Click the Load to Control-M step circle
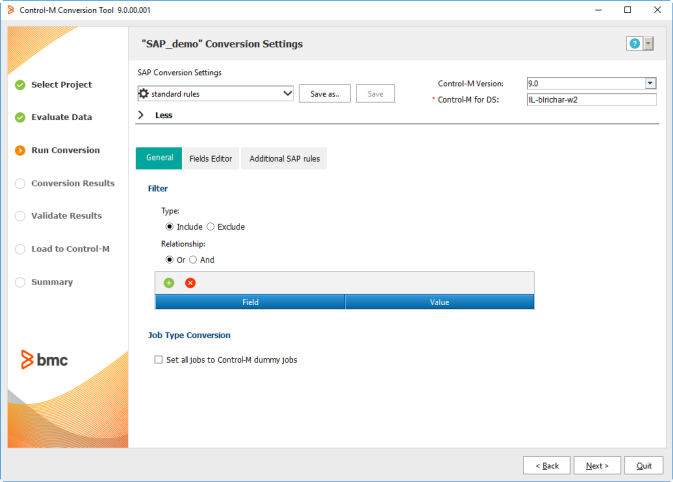673x482 pixels. [x=20, y=249]
